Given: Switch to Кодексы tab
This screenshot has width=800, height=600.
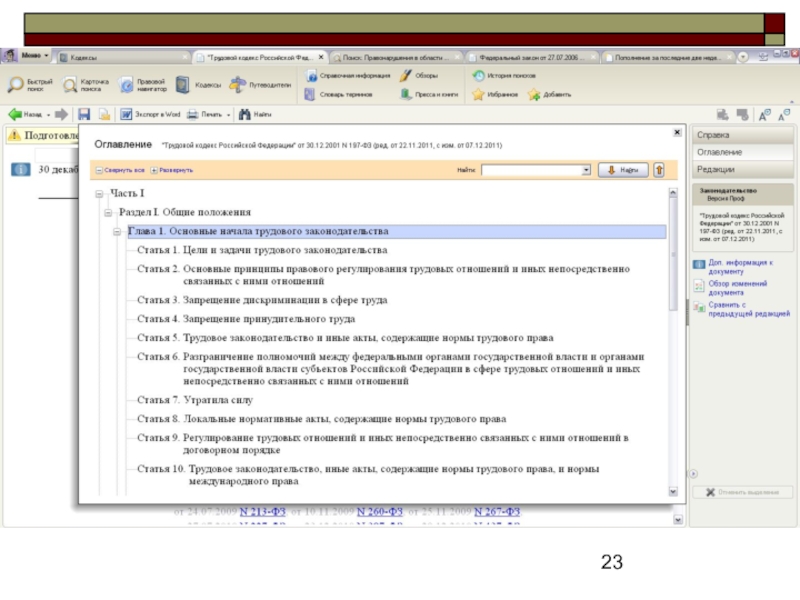Looking at the screenshot, I should [x=124, y=58].
